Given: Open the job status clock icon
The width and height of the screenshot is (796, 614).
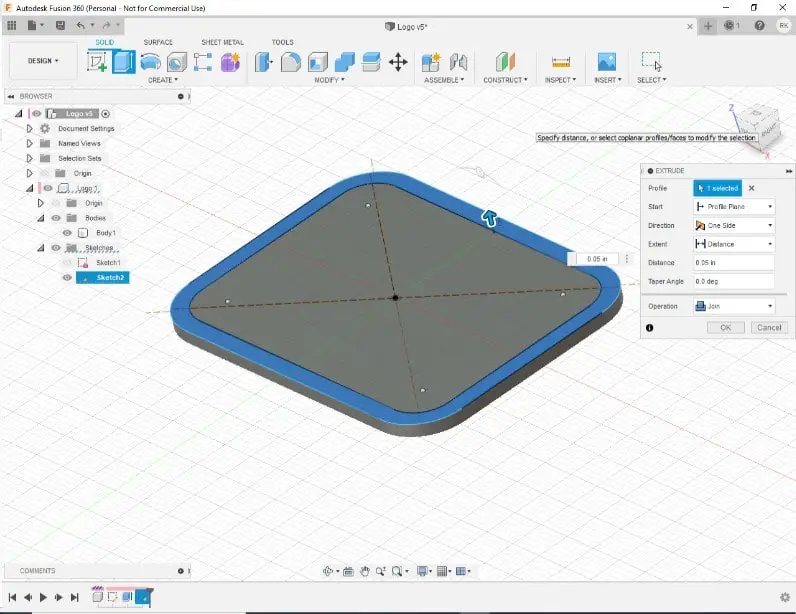Looking at the screenshot, I should 731,25.
